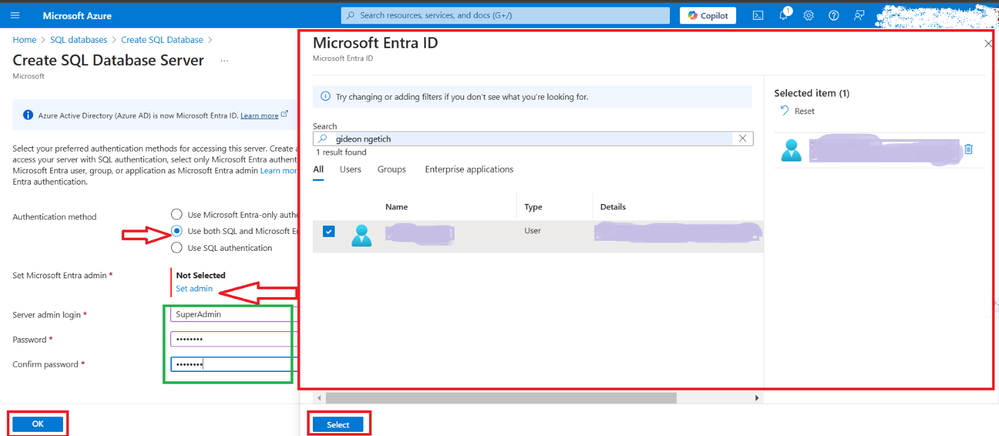Click the magnifier icon in Entra search box
The image size is (999, 436).
[x=323, y=138]
